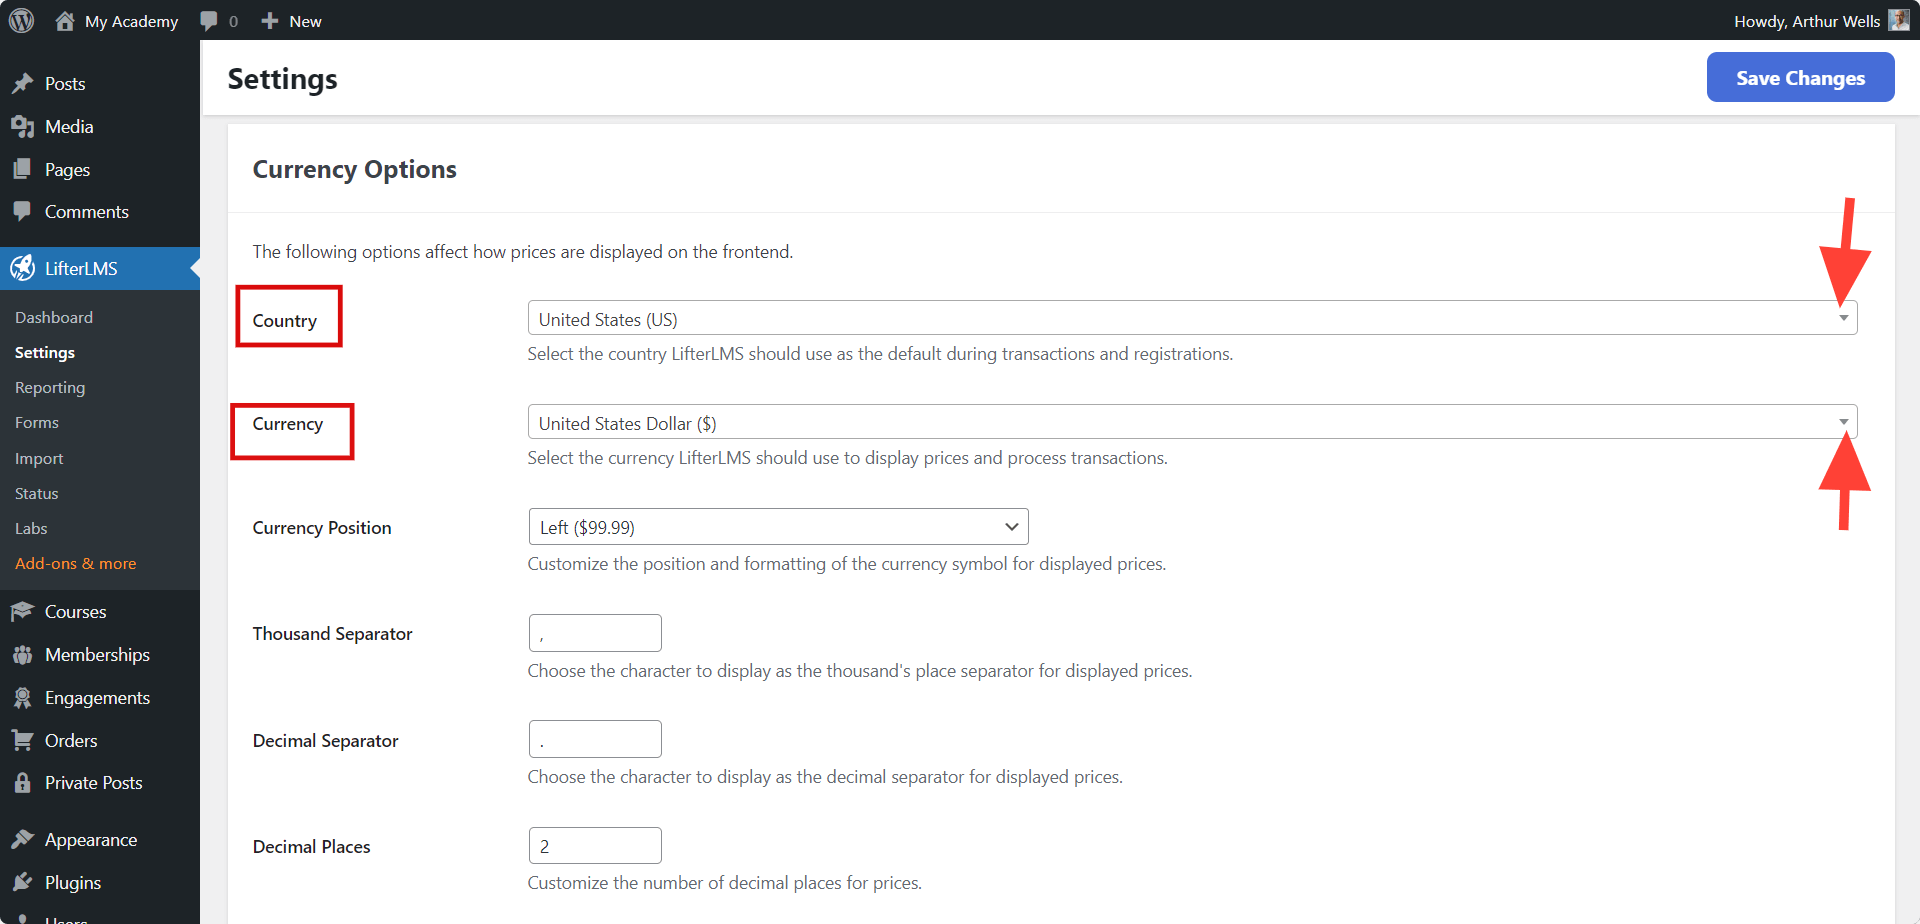The height and width of the screenshot is (924, 1920).
Task: Open the Country dropdown
Action: coord(1192,319)
